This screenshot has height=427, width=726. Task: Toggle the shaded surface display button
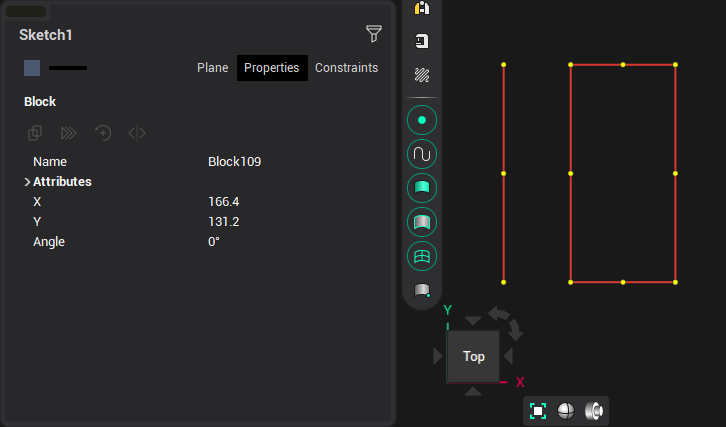422,188
